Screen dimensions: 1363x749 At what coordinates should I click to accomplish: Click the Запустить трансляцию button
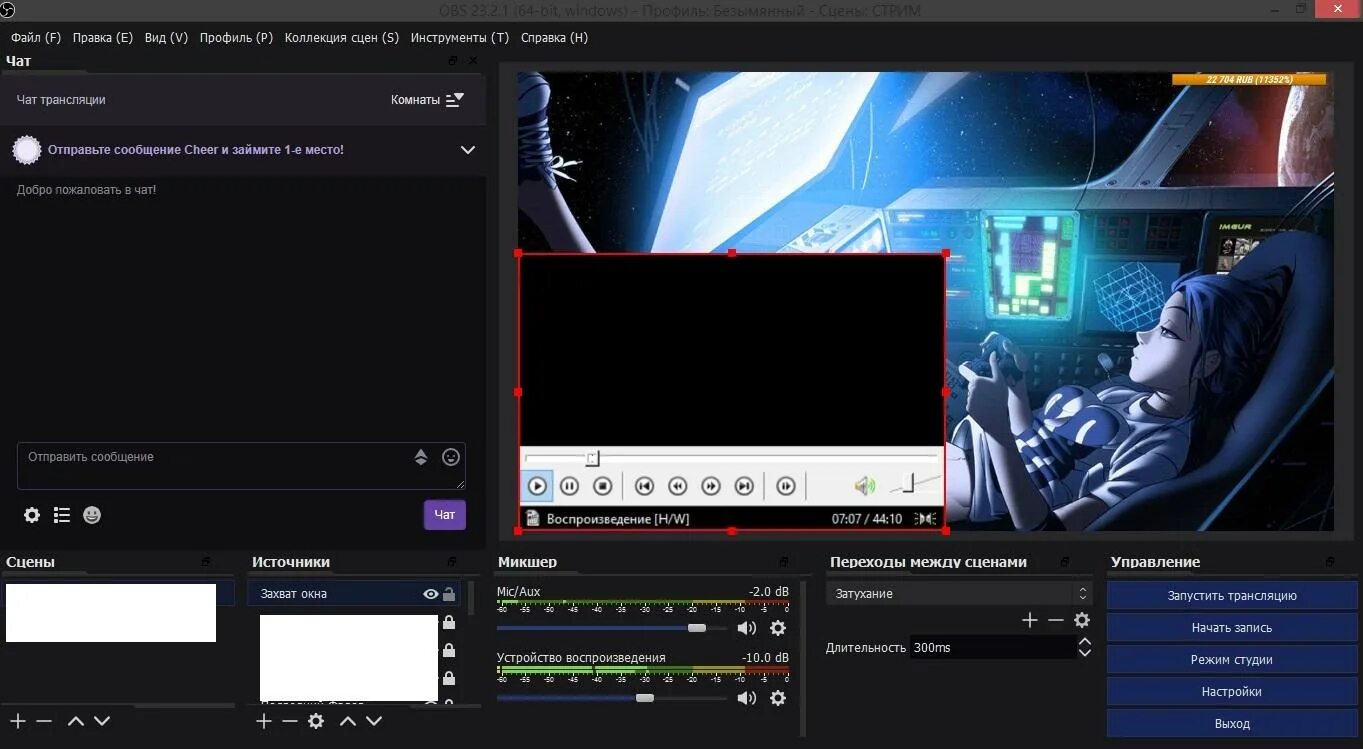1232,596
